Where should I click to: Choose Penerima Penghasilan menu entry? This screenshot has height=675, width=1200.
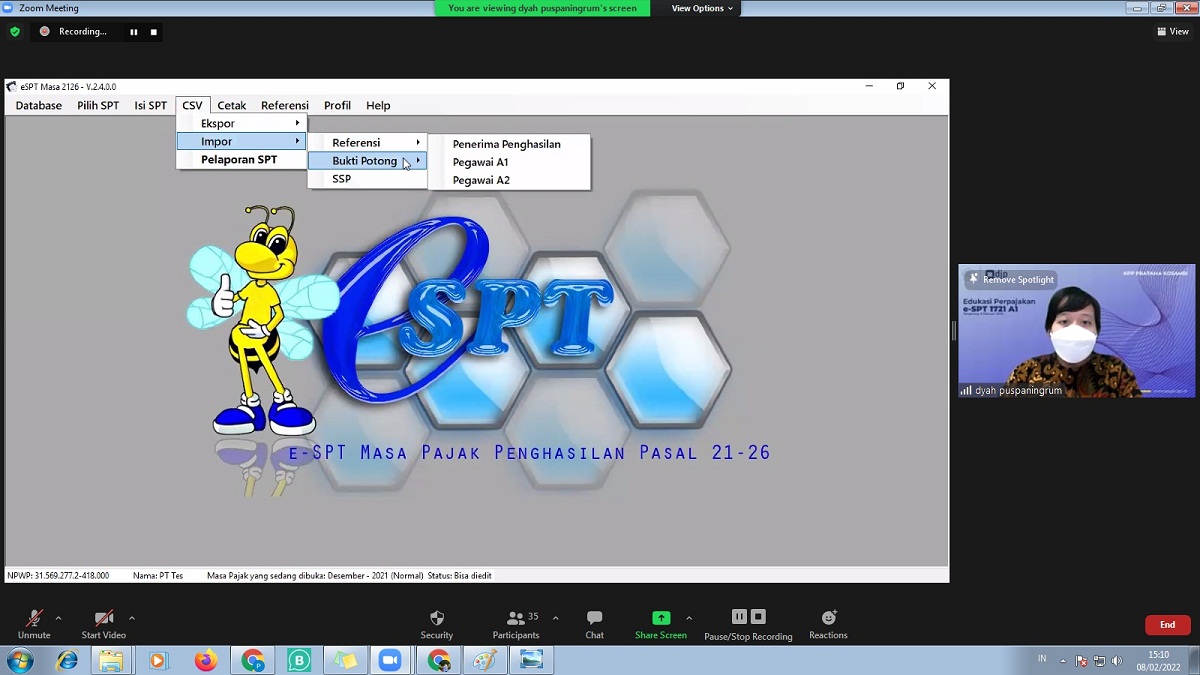click(506, 144)
